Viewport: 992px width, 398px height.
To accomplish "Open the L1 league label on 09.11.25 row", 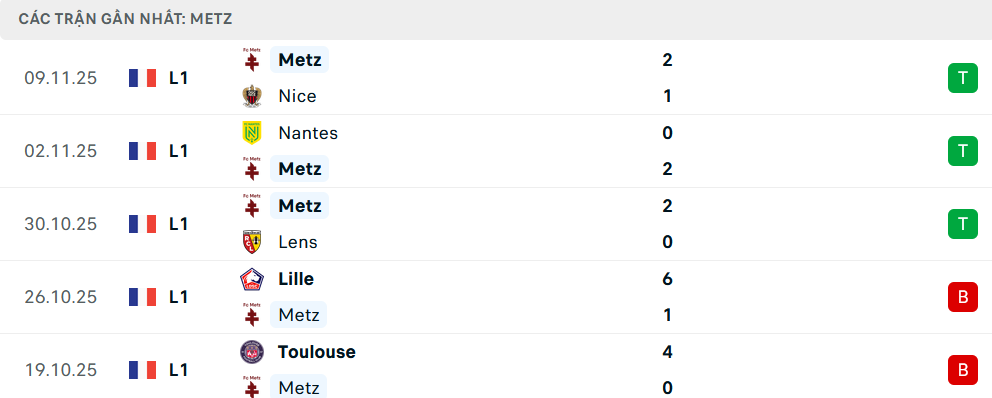I will coord(178,78).
